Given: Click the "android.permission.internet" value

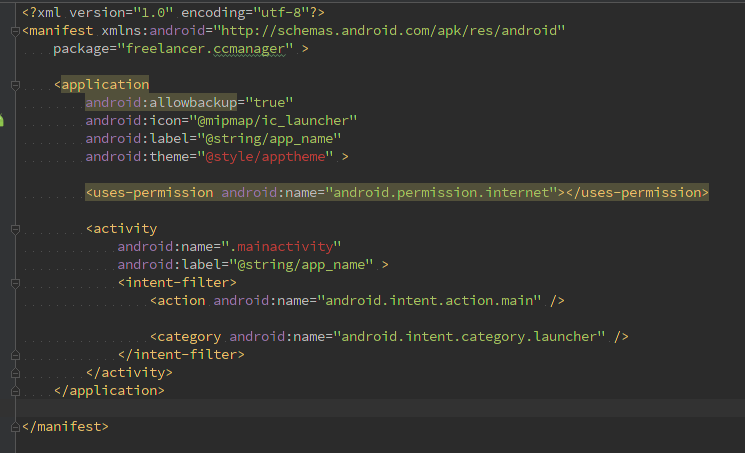Looking at the screenshot, I should pos(441,193).
